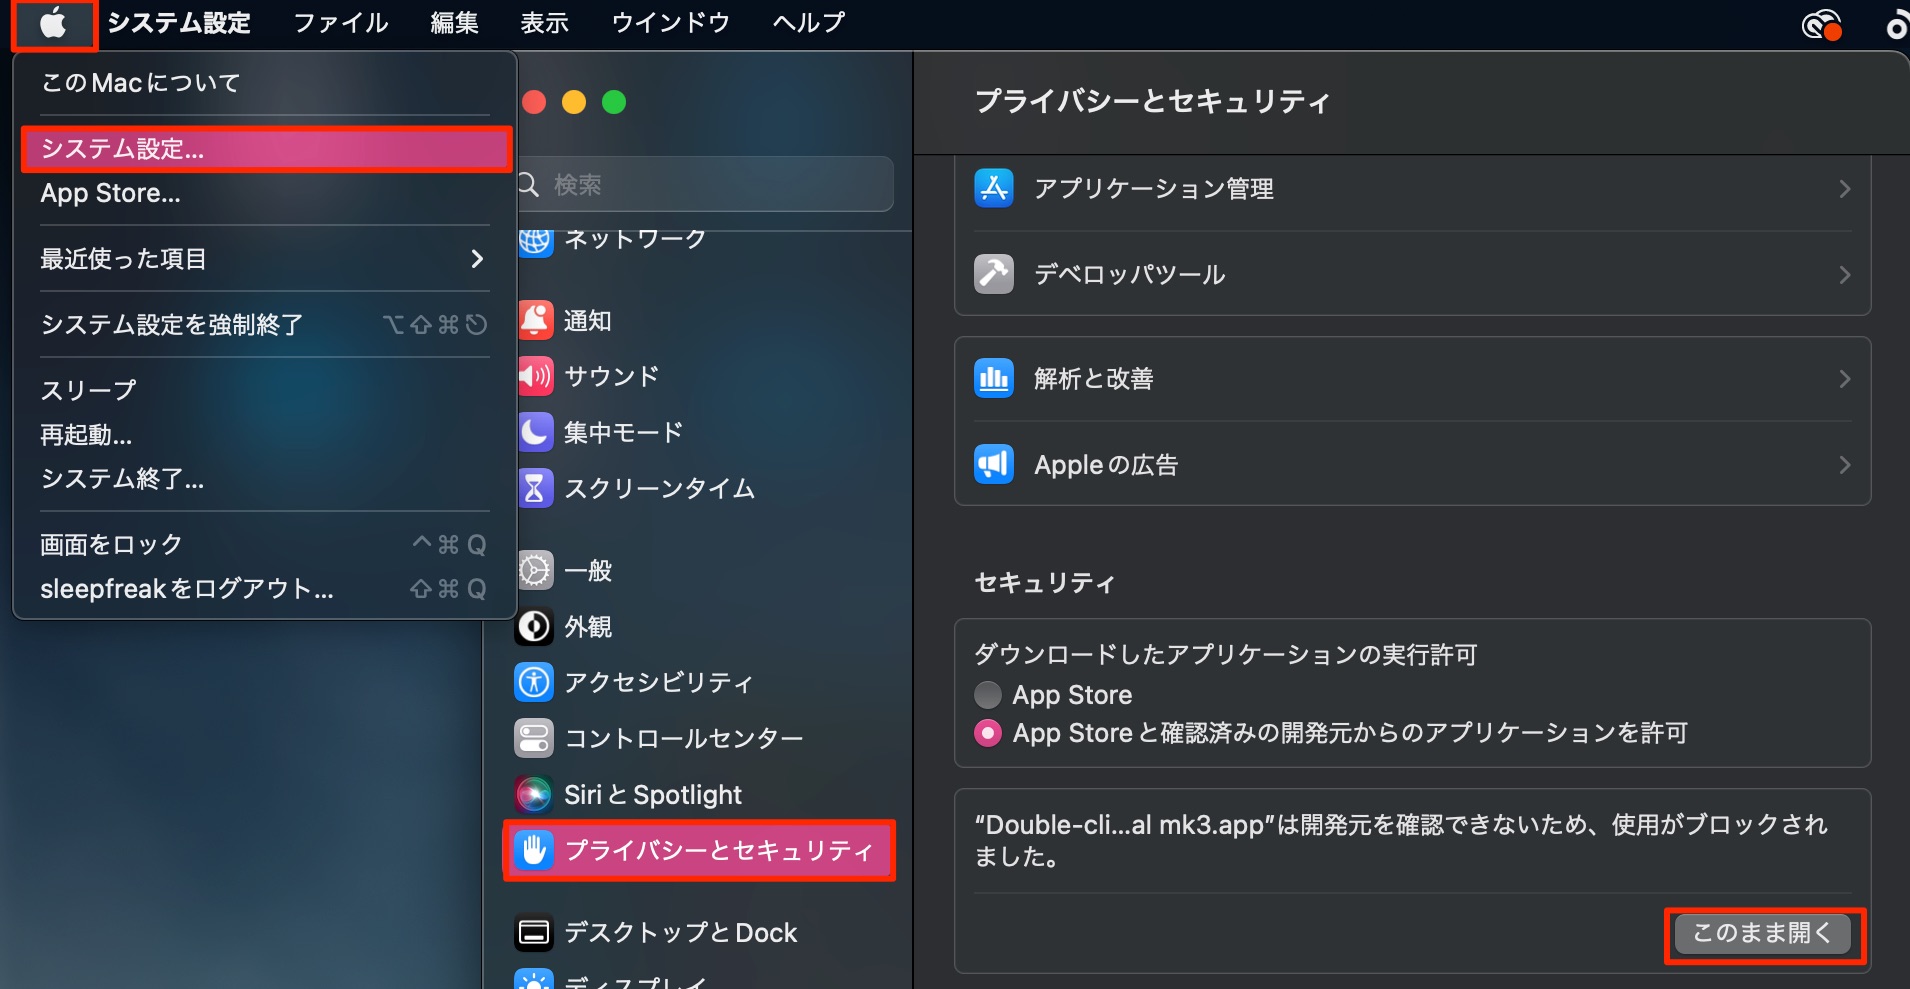Expand the アプリケーション管理 row chevron
Screen dimensions: 1910x989
click(1845, 188)
